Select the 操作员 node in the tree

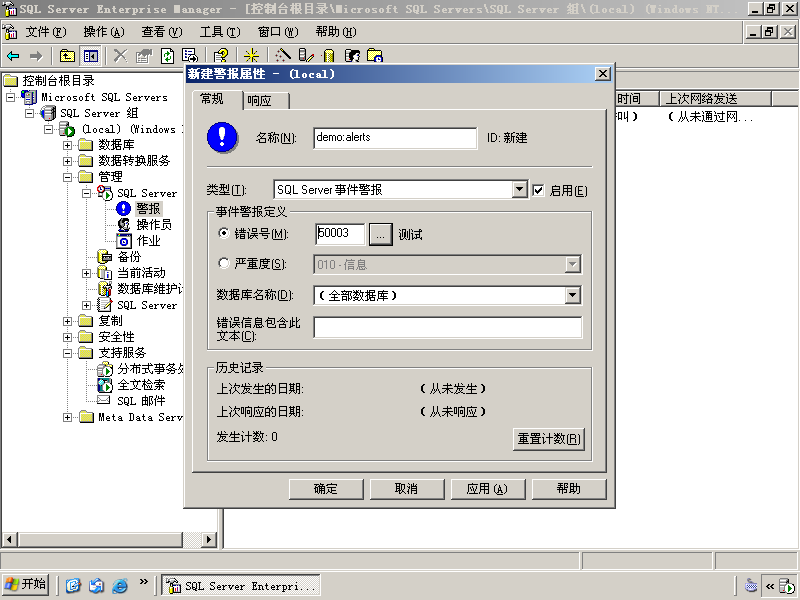point(154,224)
